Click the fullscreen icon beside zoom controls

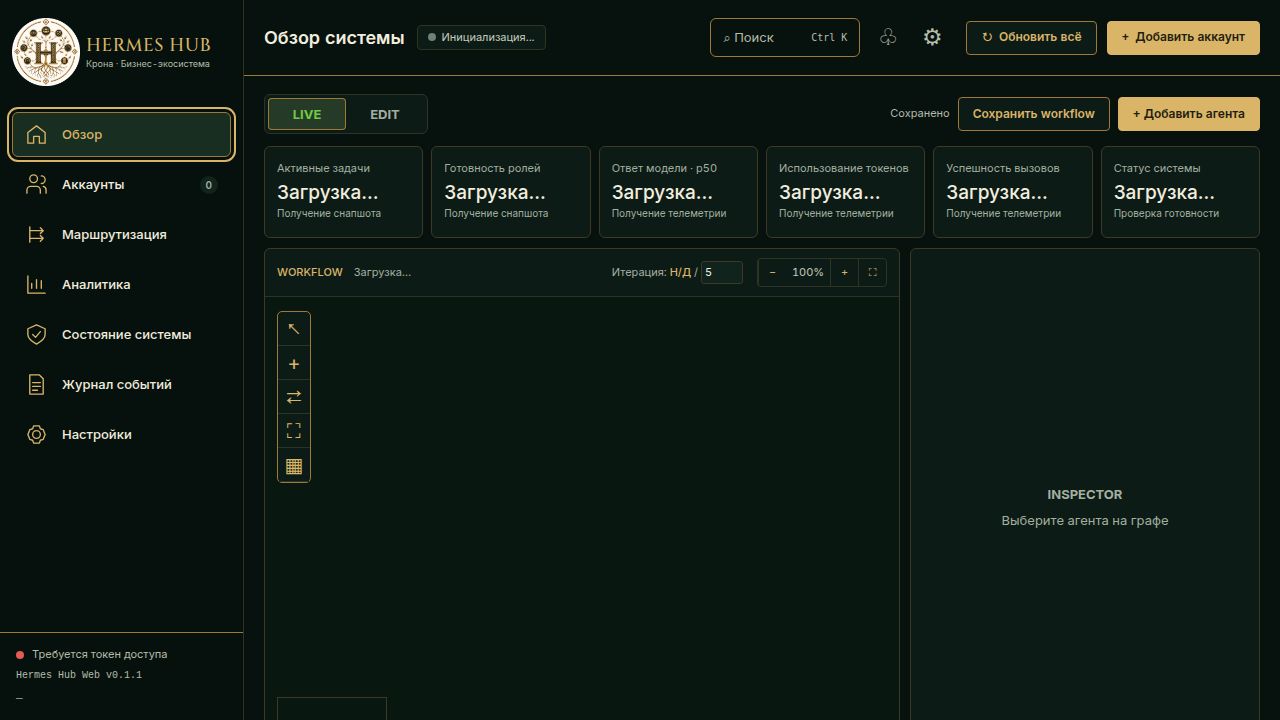(x=873, y=272)
